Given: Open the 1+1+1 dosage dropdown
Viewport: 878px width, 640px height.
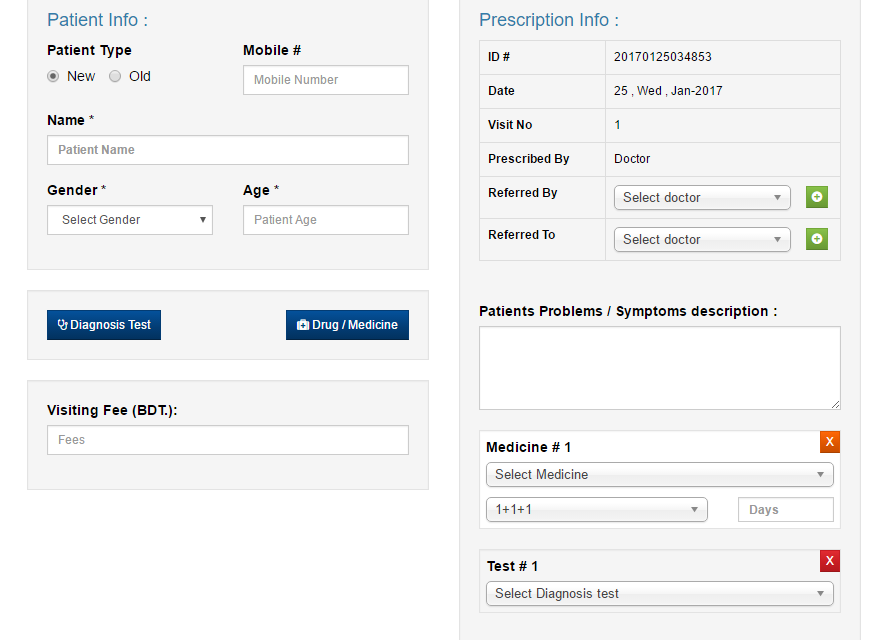Looking at the screenshot, I should click(x=596, y=509).
